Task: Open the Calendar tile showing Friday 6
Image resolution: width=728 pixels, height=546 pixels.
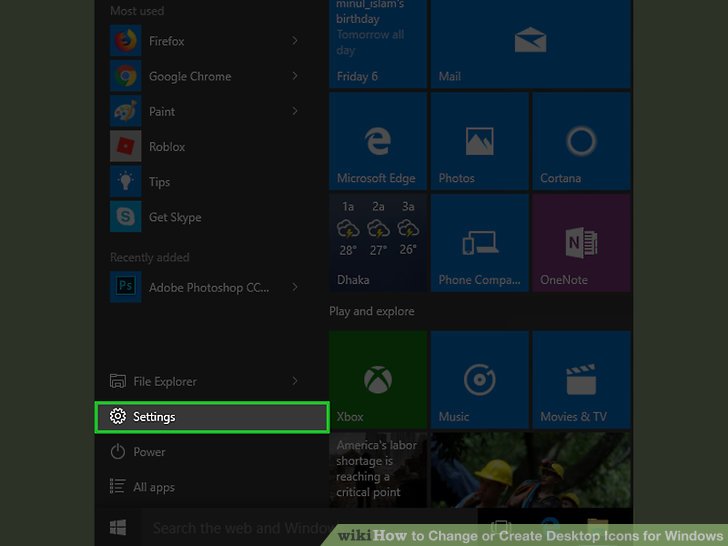Action: (378, 44)
